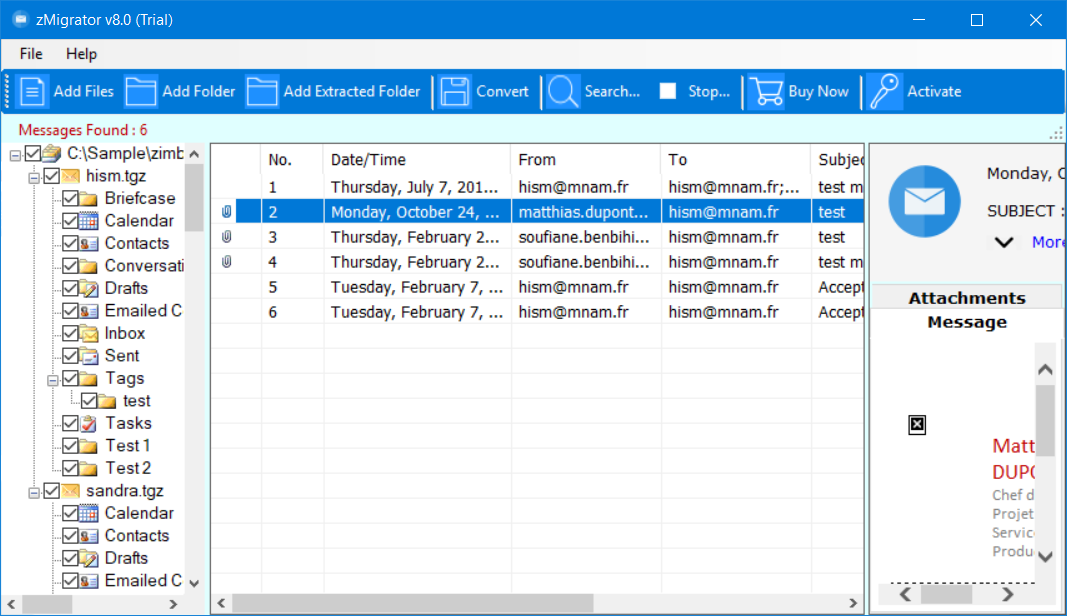Click the attachment paperclip on row 4
This screenshot has width=1067, height=616.
(227, 262)
